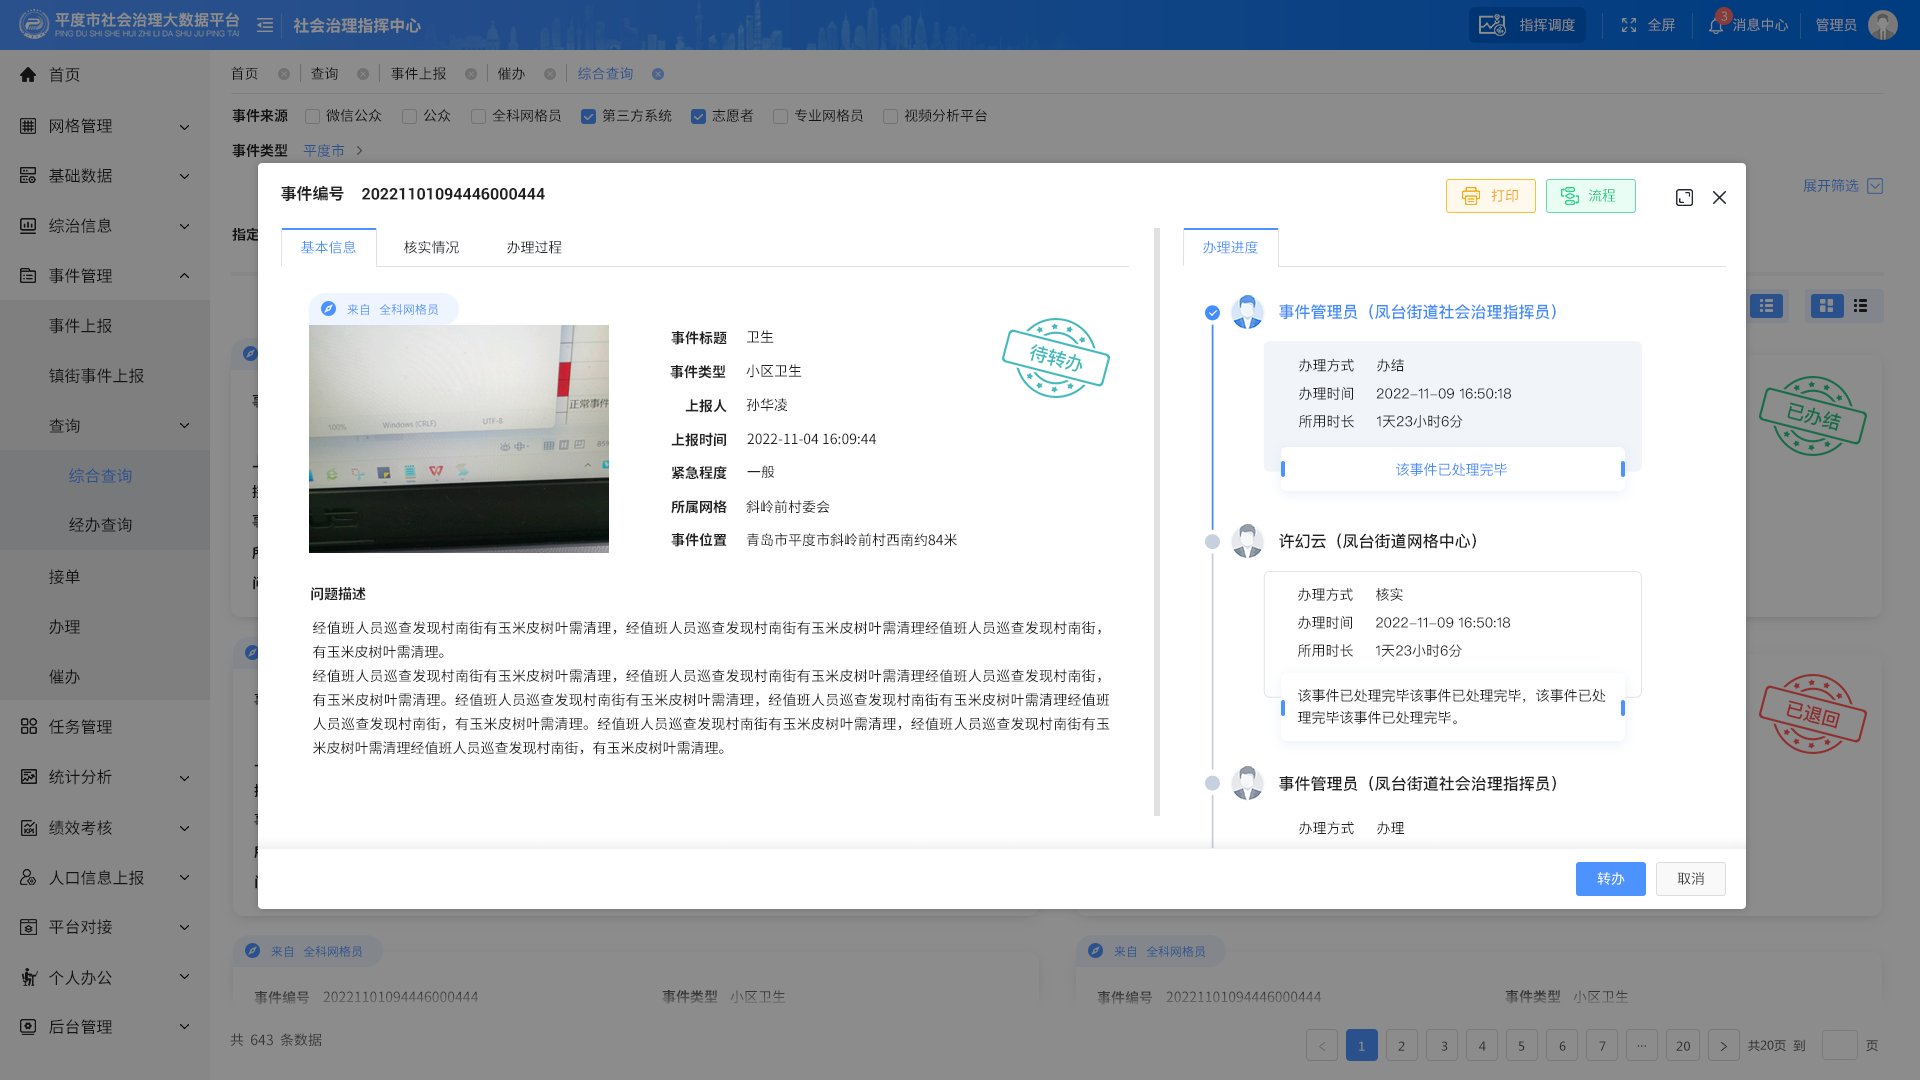Open 经办查询 in sidebar
This screenshot has width=1920, height=1080.
pos(100,525)
